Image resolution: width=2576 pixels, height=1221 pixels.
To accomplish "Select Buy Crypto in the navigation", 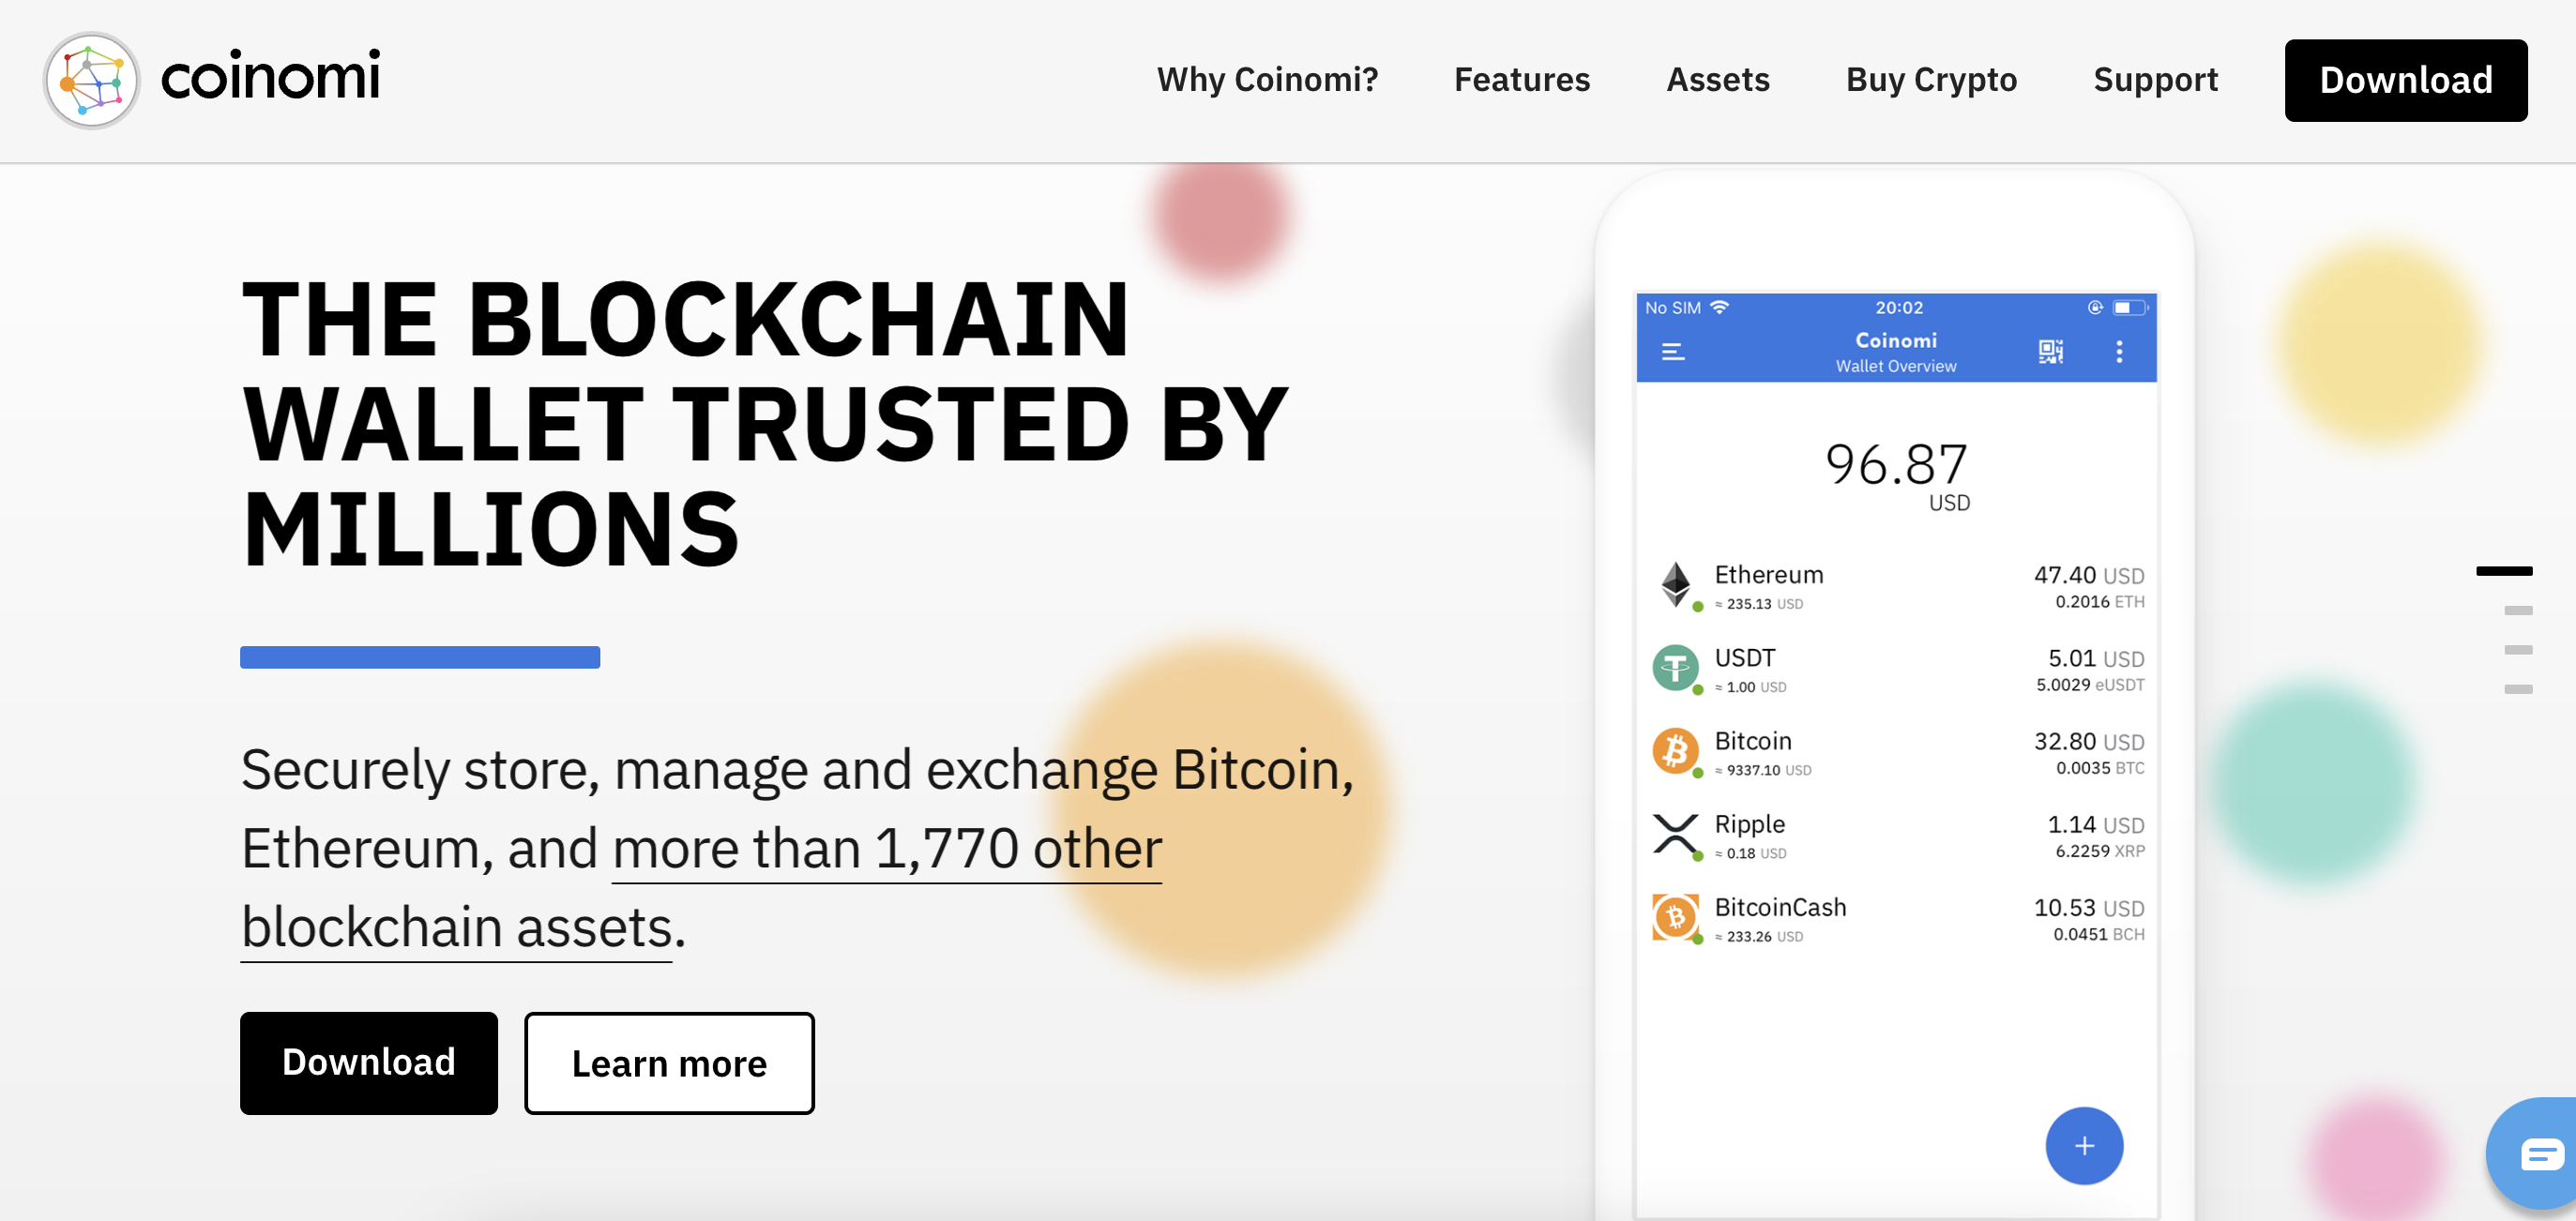I will coord(1930,80).
